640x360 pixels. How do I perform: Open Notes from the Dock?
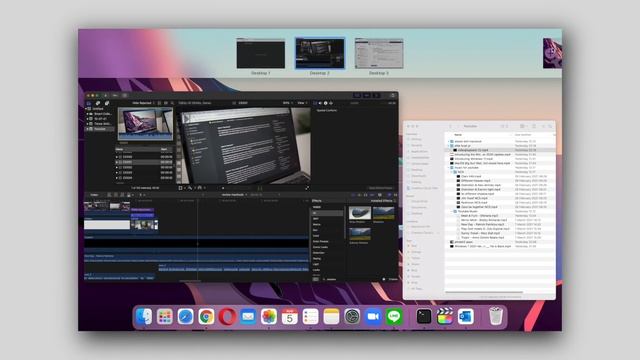point(331,316)
